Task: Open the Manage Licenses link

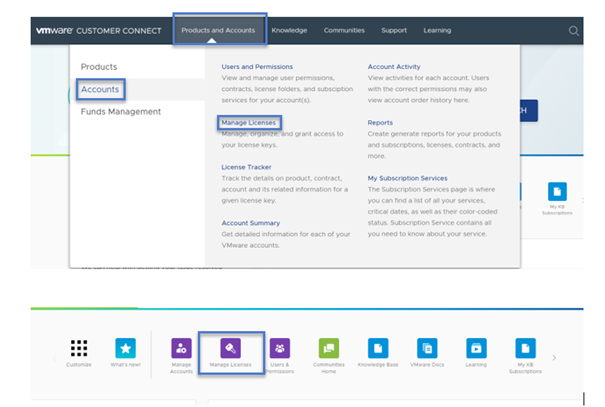Action: click(248, 122)
